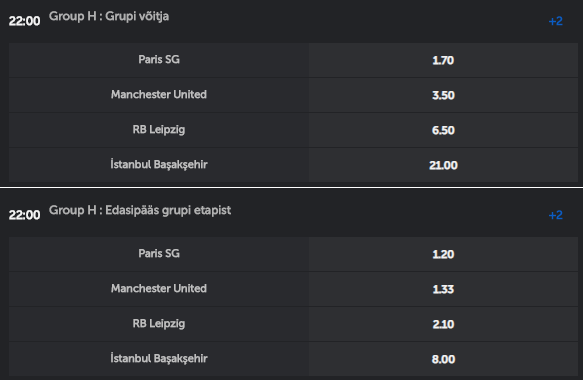Select RB Leipzig group winner odds 6.50
This screenshot has width=583, height=380.
[443, 130]
